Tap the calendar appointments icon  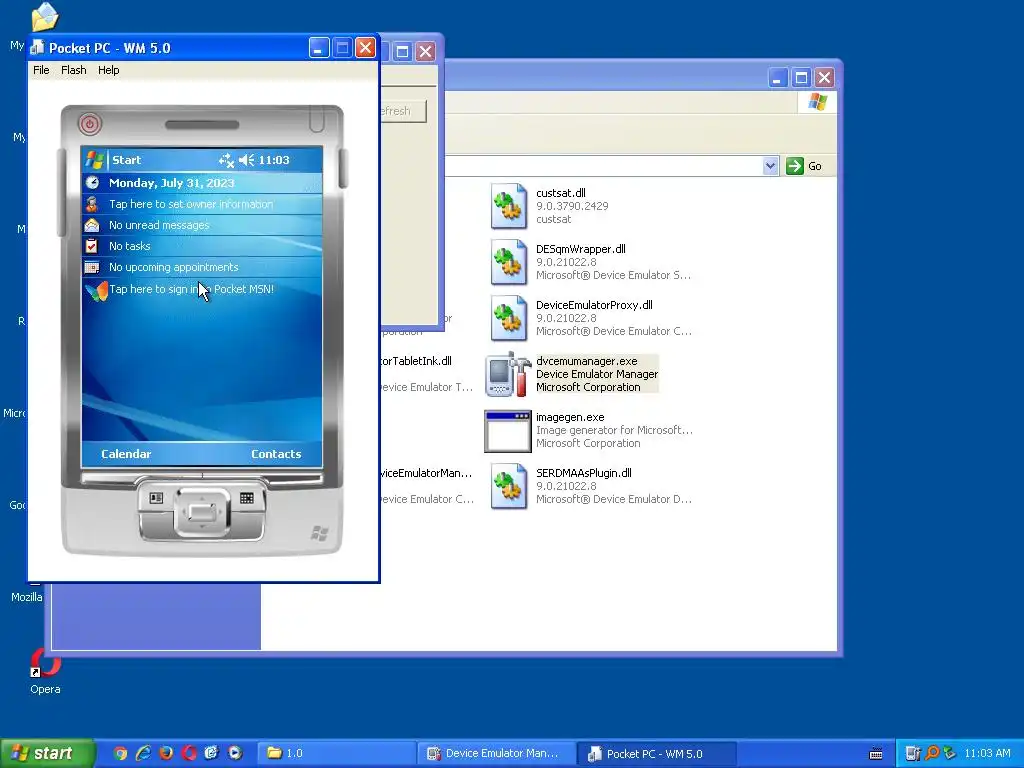pos(92,267)
